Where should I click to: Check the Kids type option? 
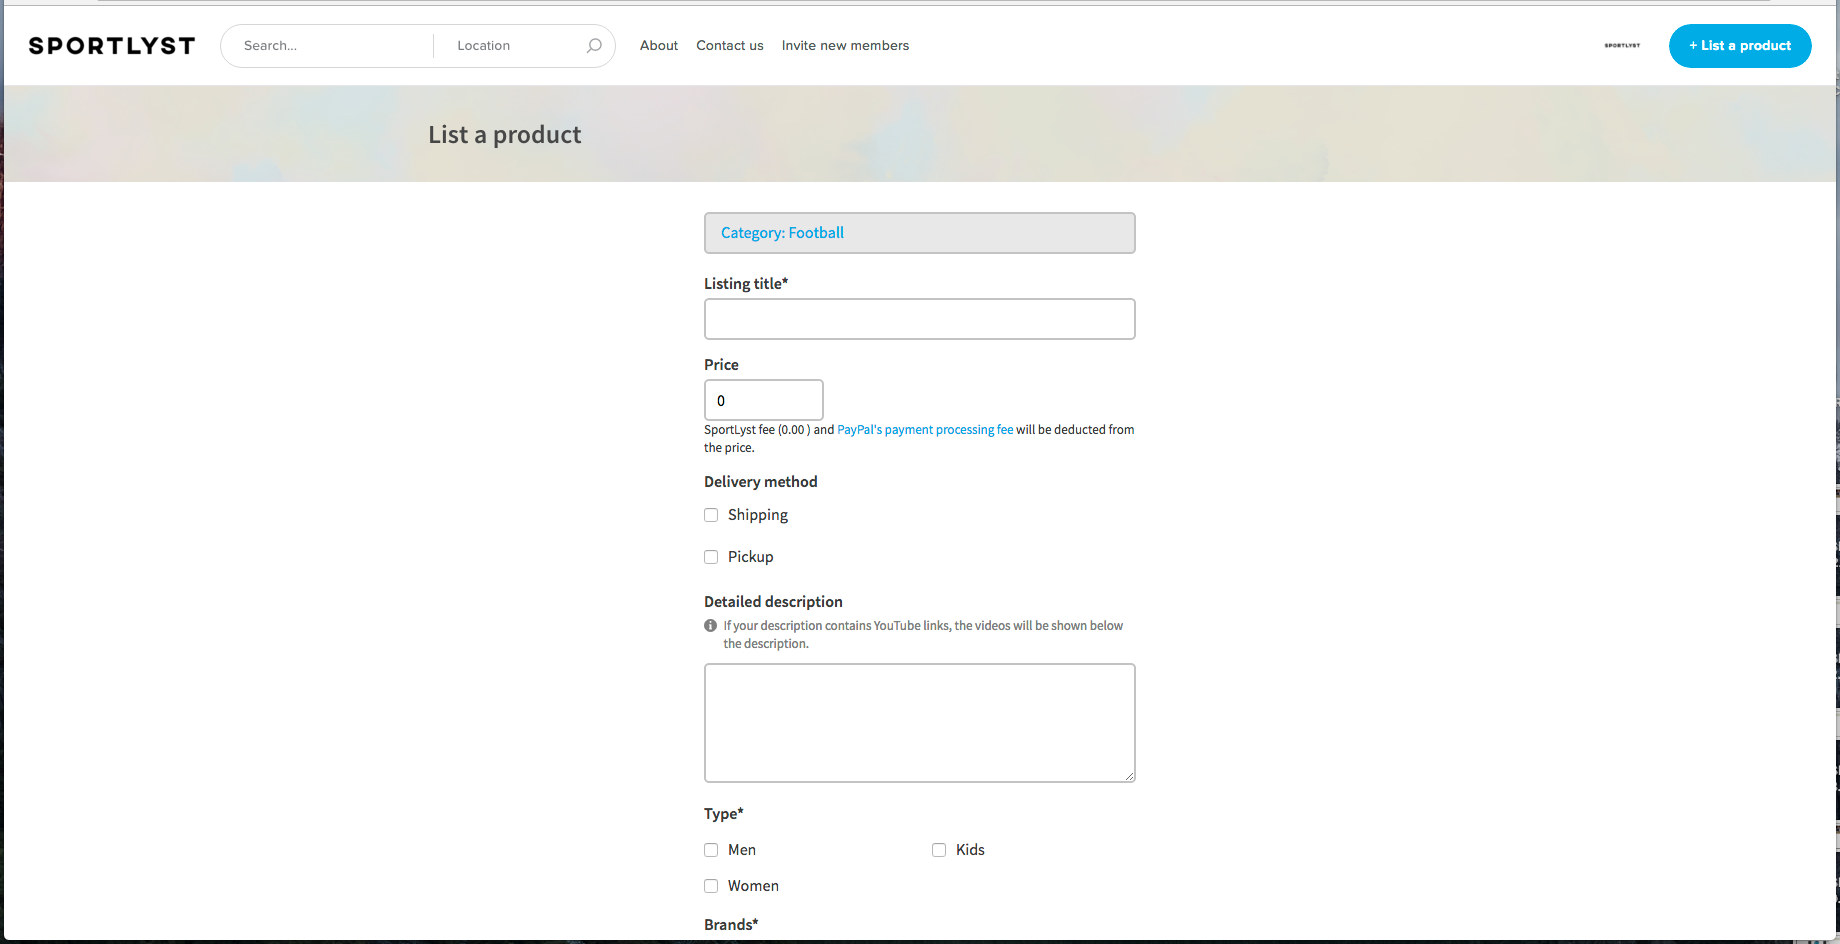pos(939,850)
